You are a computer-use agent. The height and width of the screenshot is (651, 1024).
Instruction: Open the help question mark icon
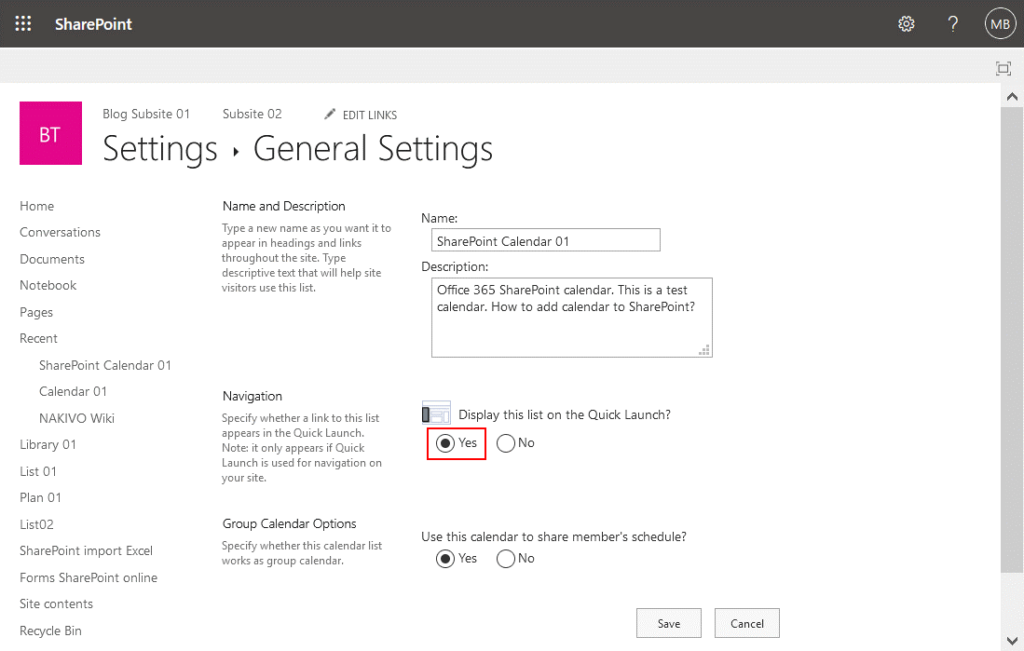coord(952,23)
